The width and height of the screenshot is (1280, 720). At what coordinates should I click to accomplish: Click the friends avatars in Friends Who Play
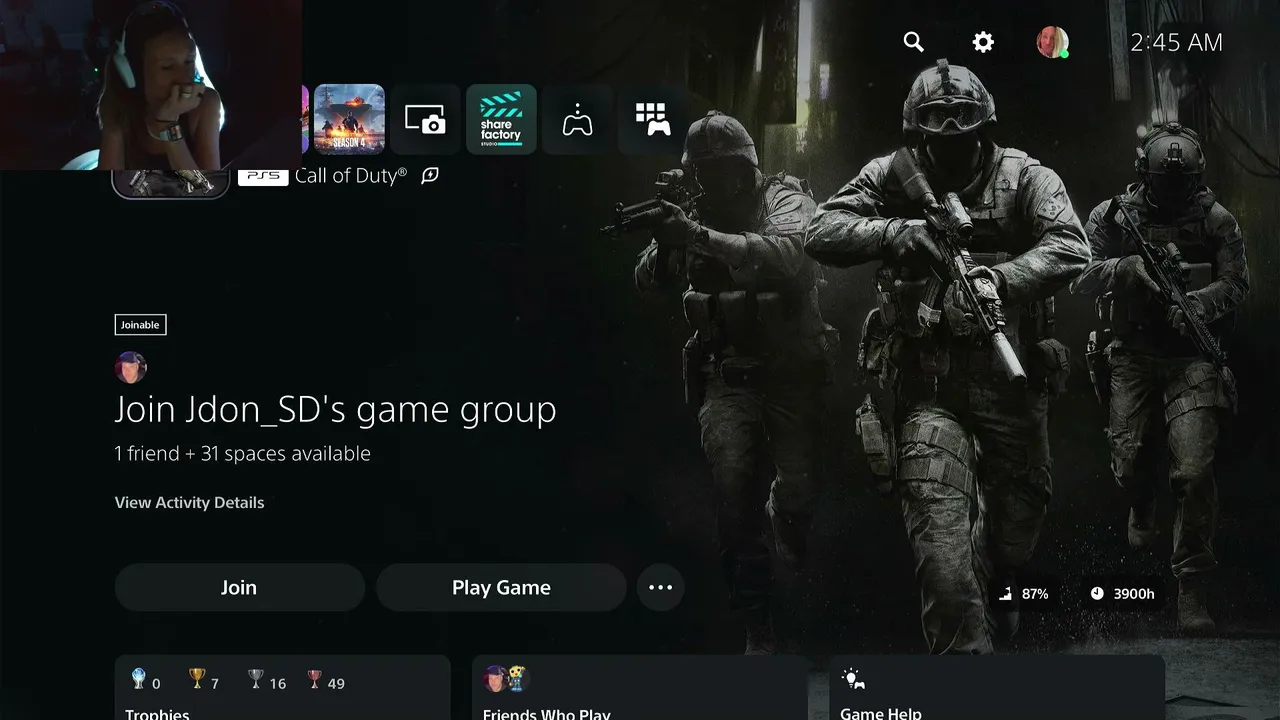pyautogui.click(x=505, y=679)
